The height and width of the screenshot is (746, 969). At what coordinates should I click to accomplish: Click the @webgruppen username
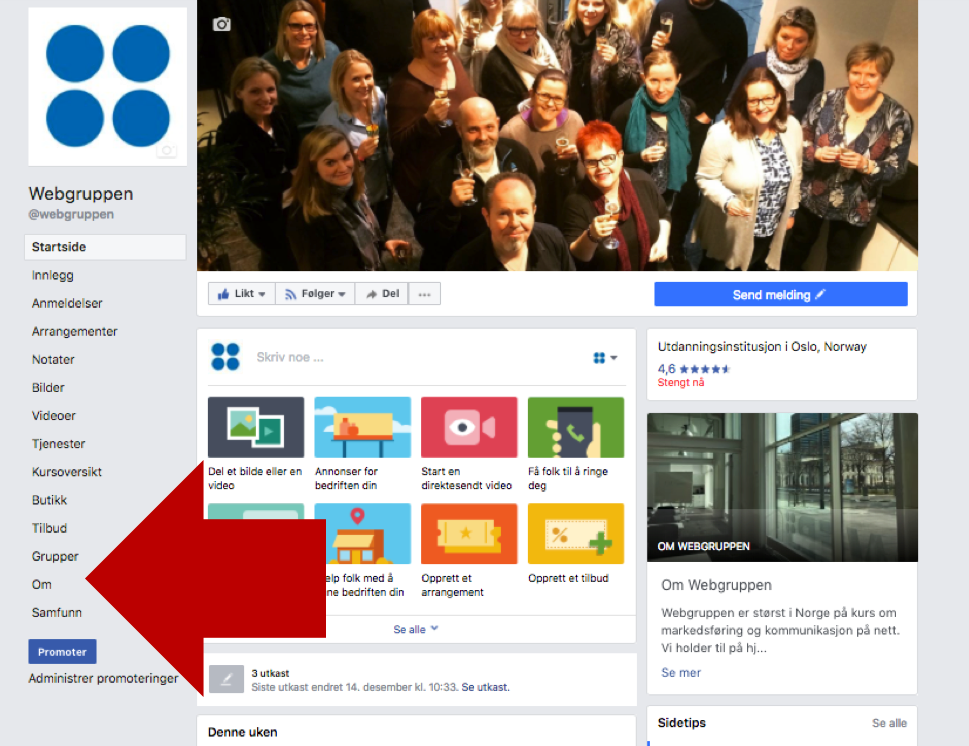[71, 214]
